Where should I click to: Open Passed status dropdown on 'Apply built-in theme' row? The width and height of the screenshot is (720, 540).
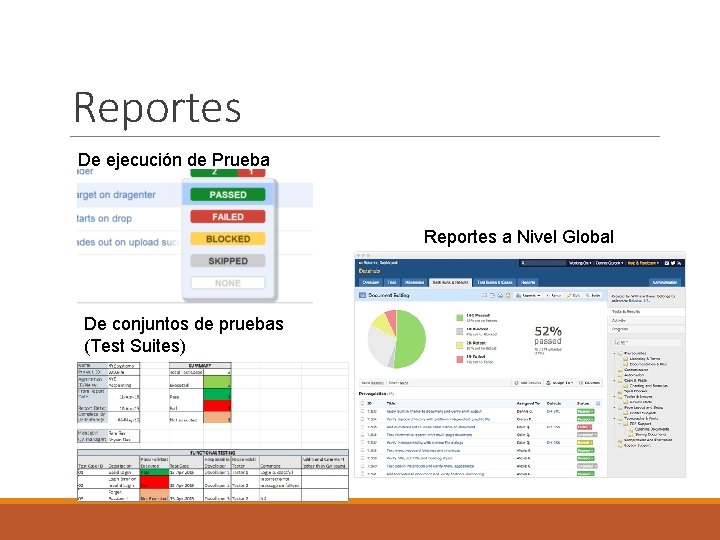coord(585,411)
